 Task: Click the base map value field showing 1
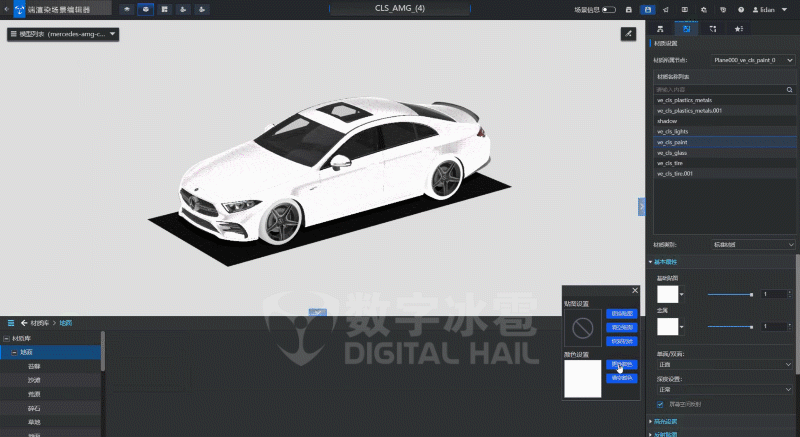pos(774,294)
